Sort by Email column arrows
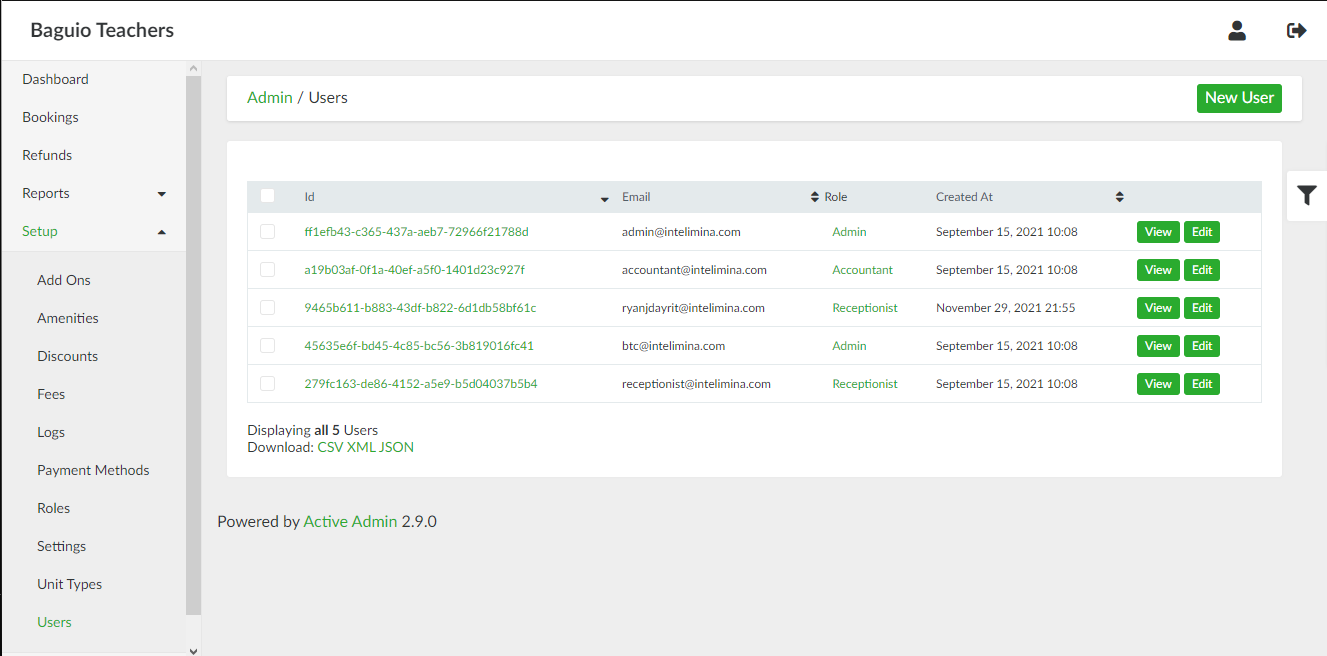The image size is (1327, 656). (814, 197)
